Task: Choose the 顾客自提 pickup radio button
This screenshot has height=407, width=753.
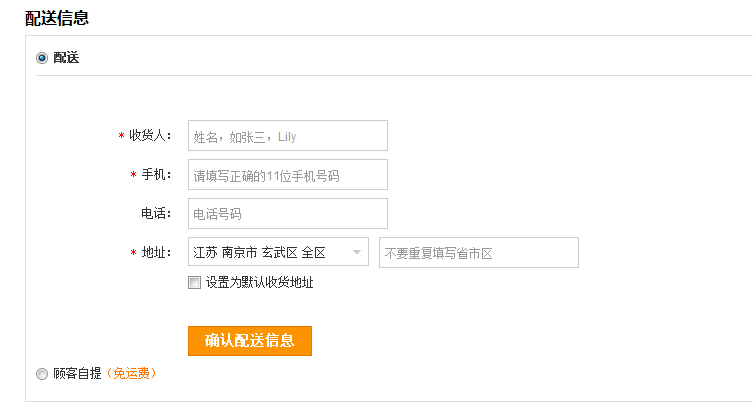Action: (42, 374)
